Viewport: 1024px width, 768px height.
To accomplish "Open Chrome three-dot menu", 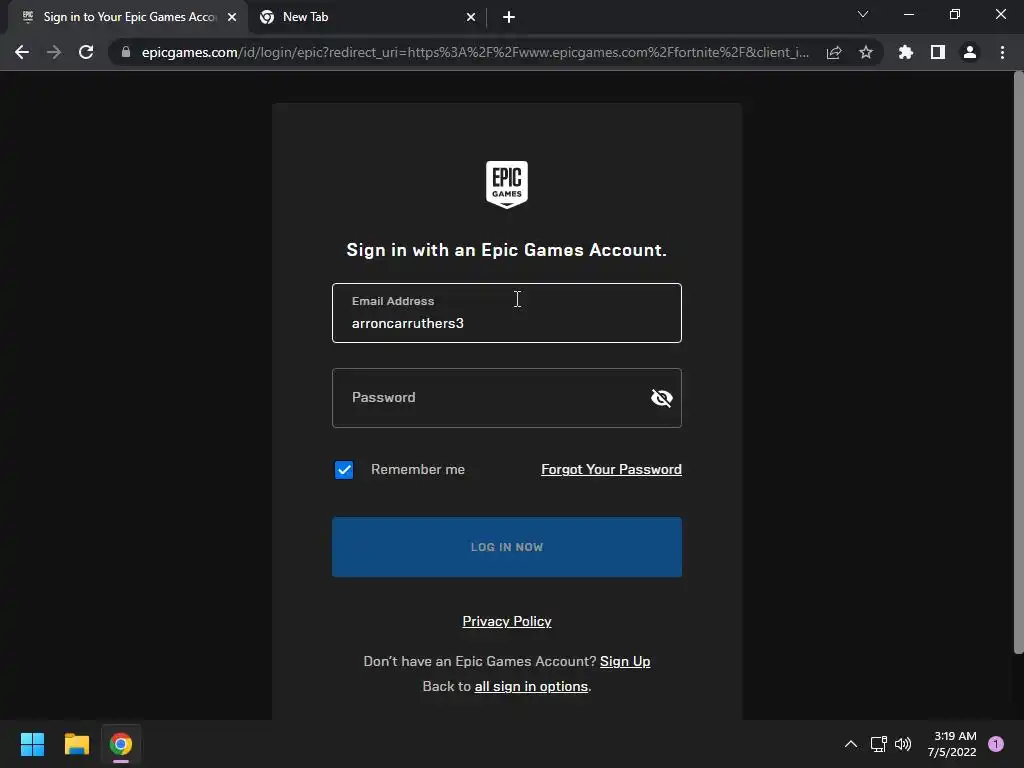I will point(1002,52).
